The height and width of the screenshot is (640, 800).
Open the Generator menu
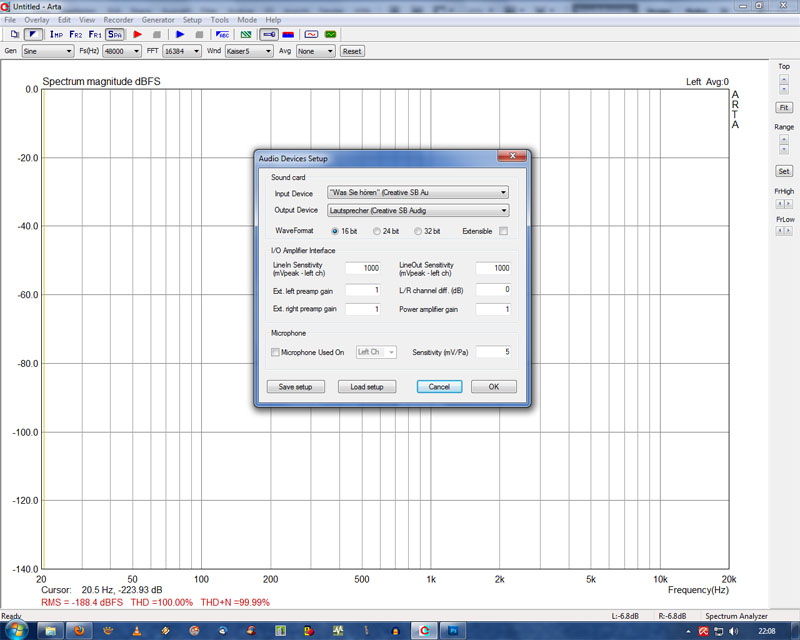click(x=158, y=20)
